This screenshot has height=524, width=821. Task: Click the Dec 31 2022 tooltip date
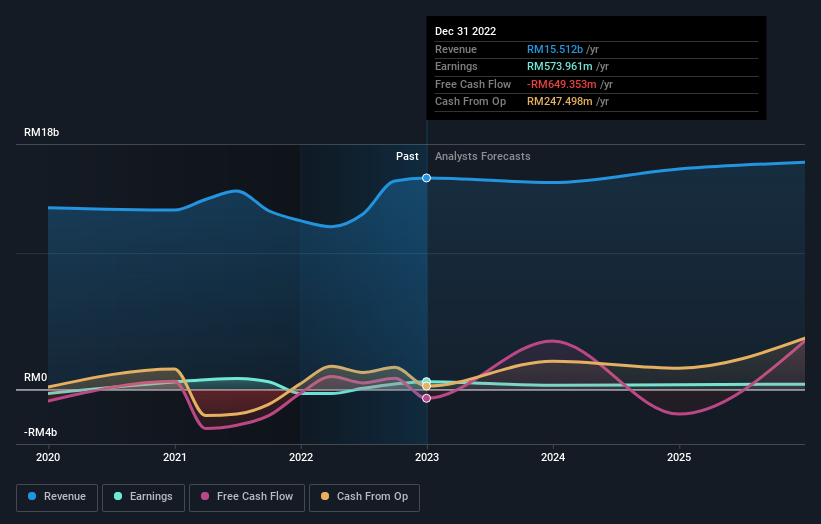(465, 31)
